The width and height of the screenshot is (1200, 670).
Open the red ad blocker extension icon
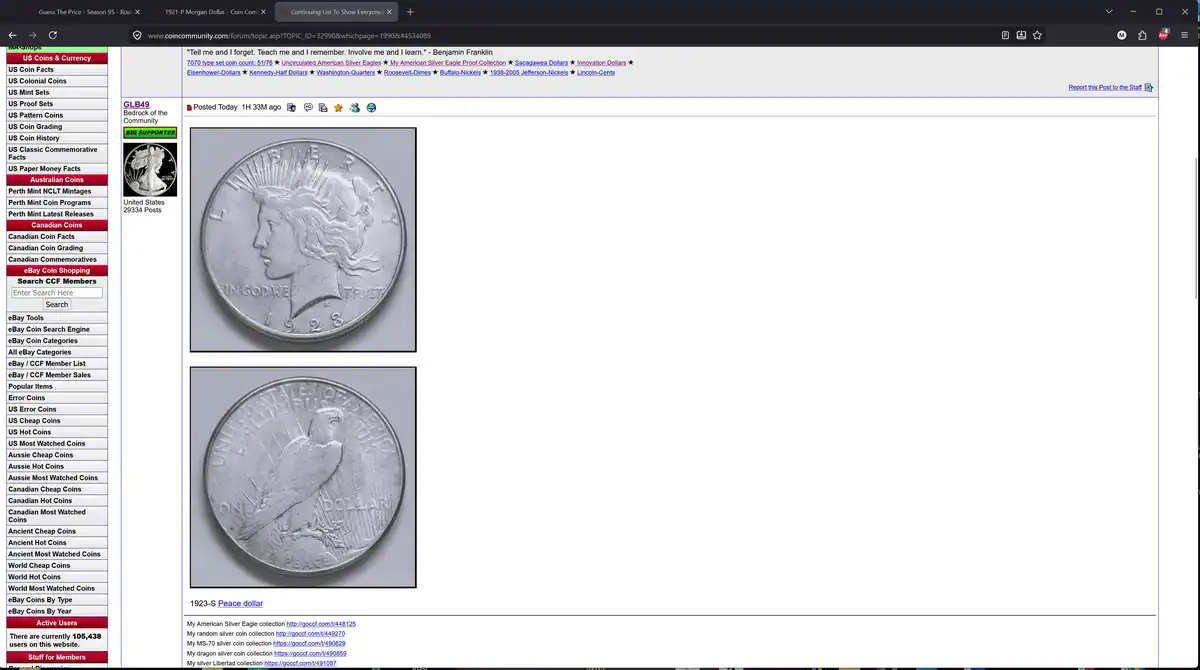(1163, 35)
